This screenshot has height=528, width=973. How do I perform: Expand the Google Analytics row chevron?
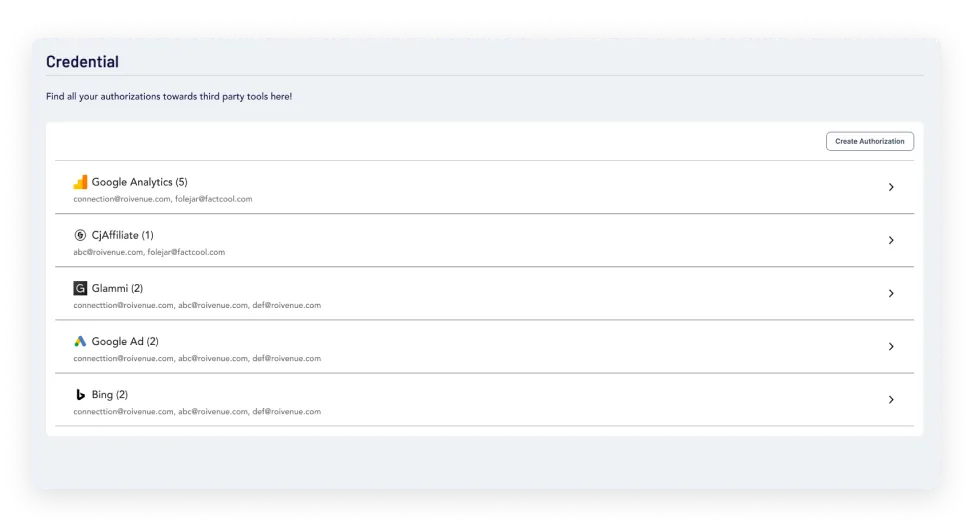[891, 187]
